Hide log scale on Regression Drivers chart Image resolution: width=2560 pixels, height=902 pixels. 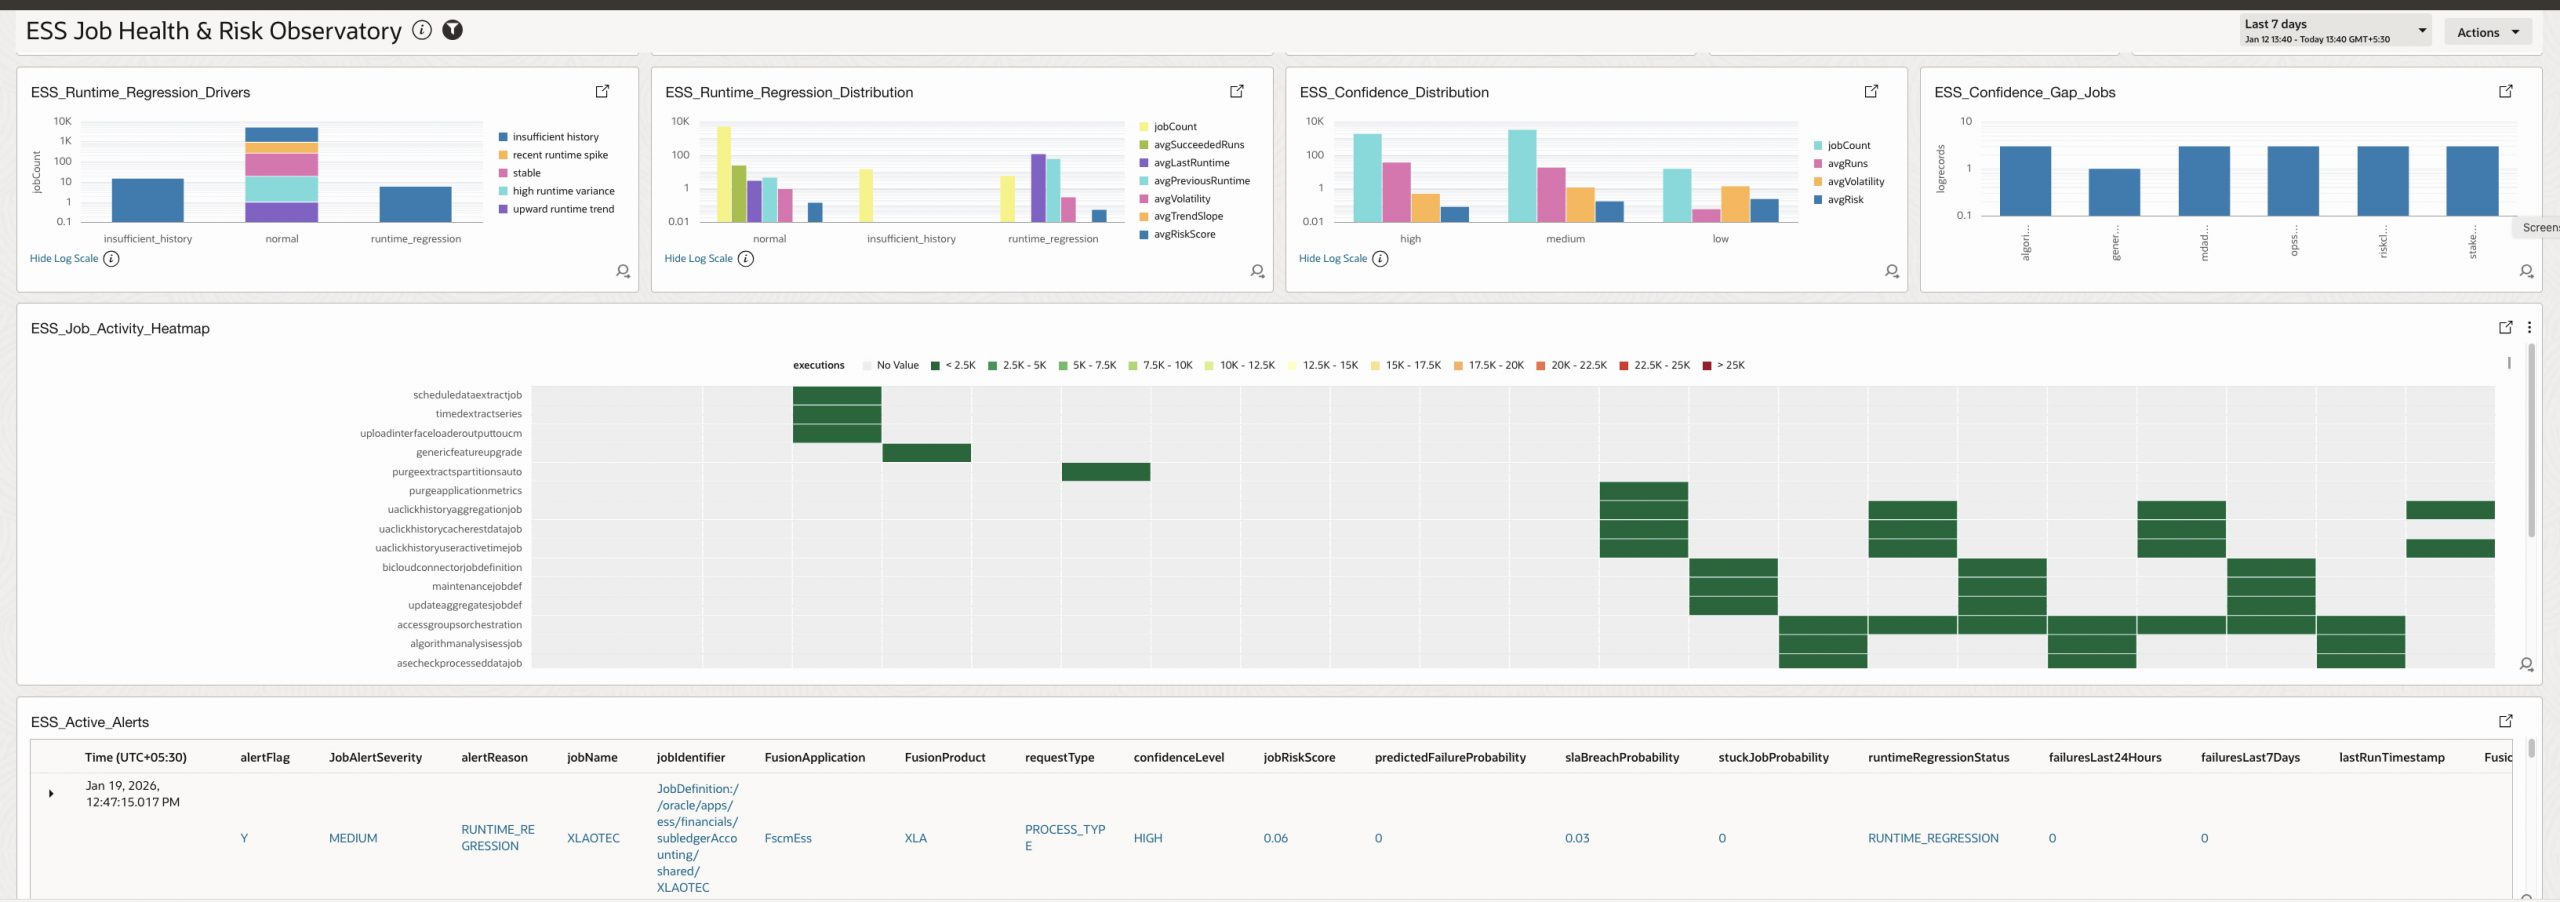(x=64, y=259)
